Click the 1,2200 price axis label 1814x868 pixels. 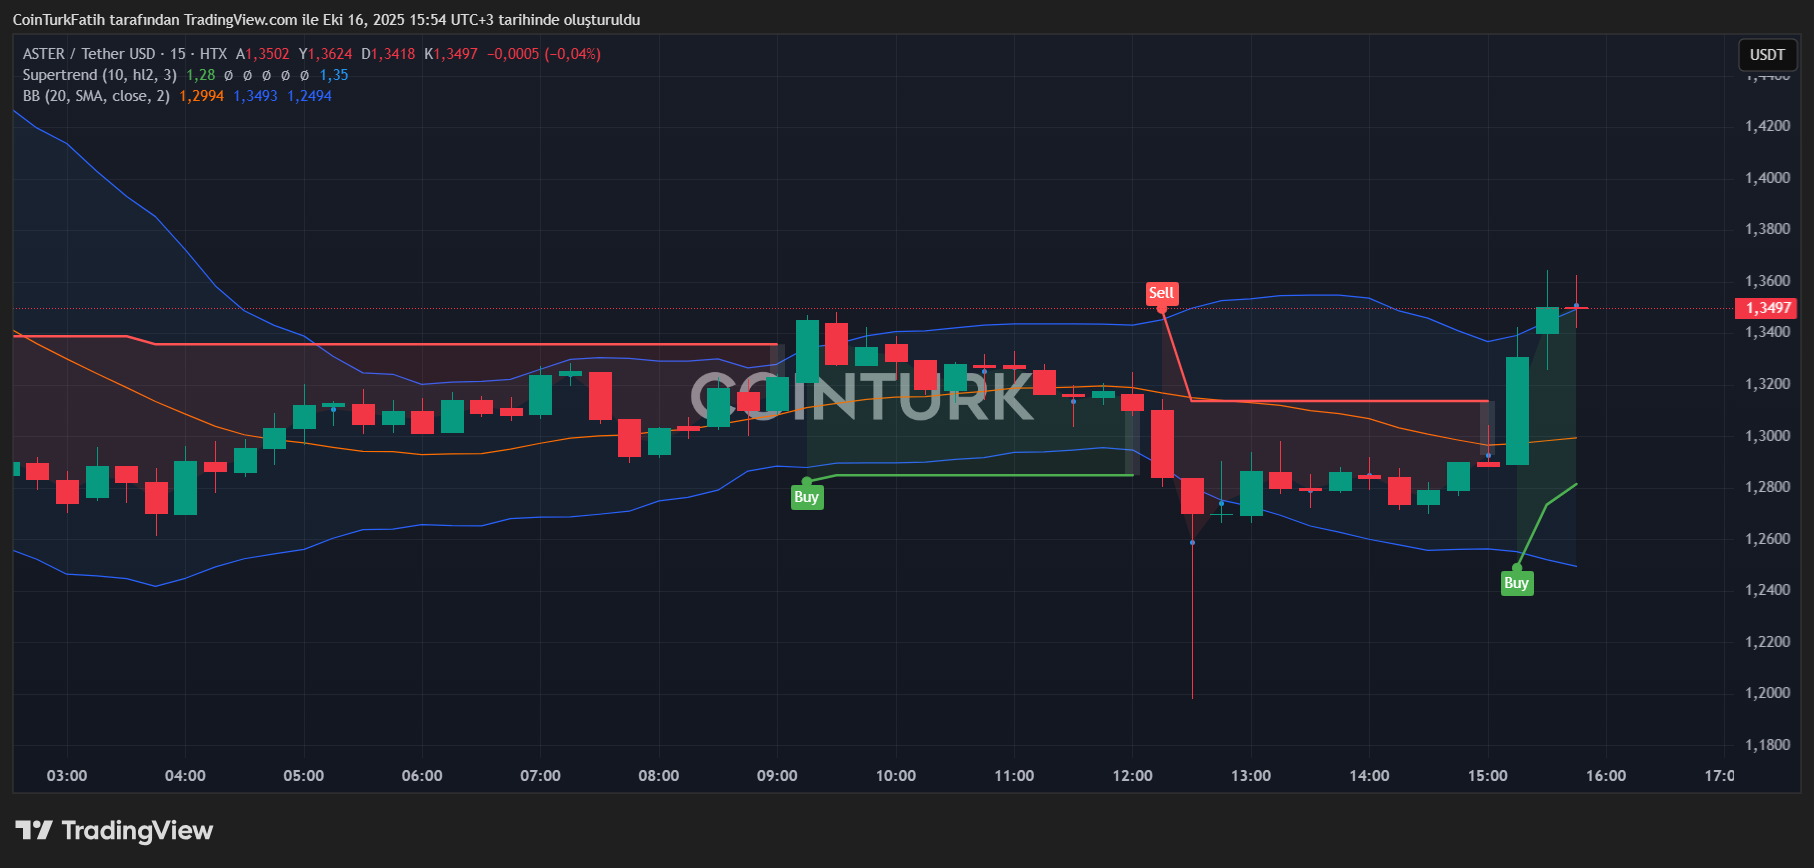point(1767,642)
